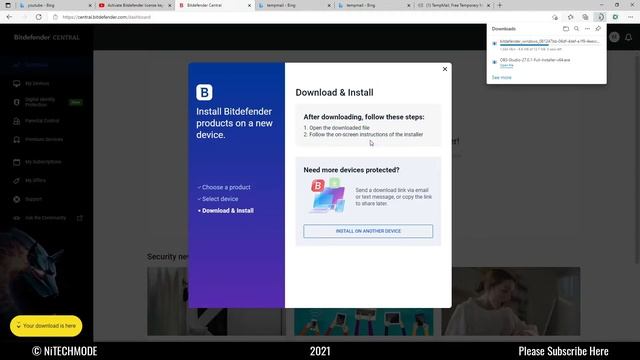Open the Edge Favorites star icon
This screenshot has height=360, width=640.
click(x=570, y=17)
